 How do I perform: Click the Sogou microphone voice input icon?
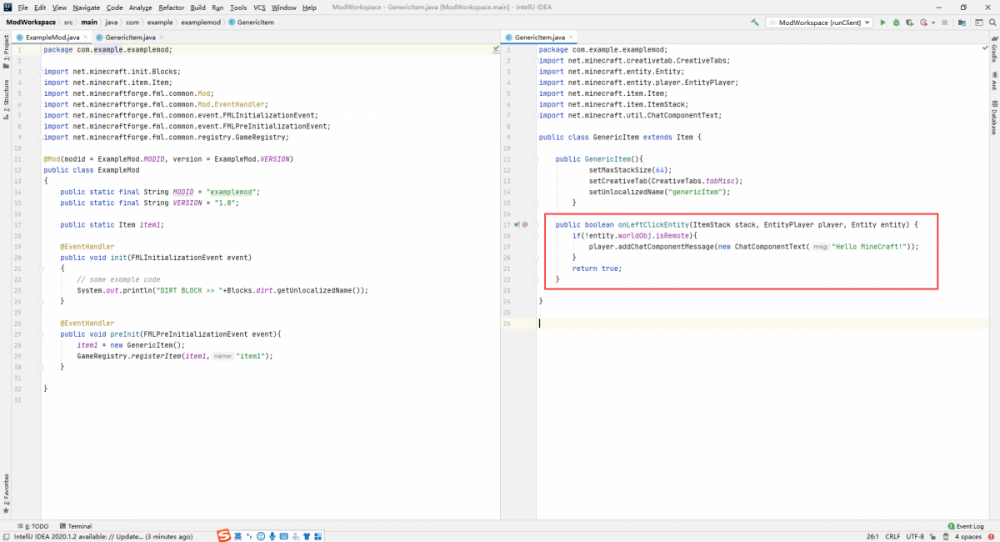click(272, 537)
